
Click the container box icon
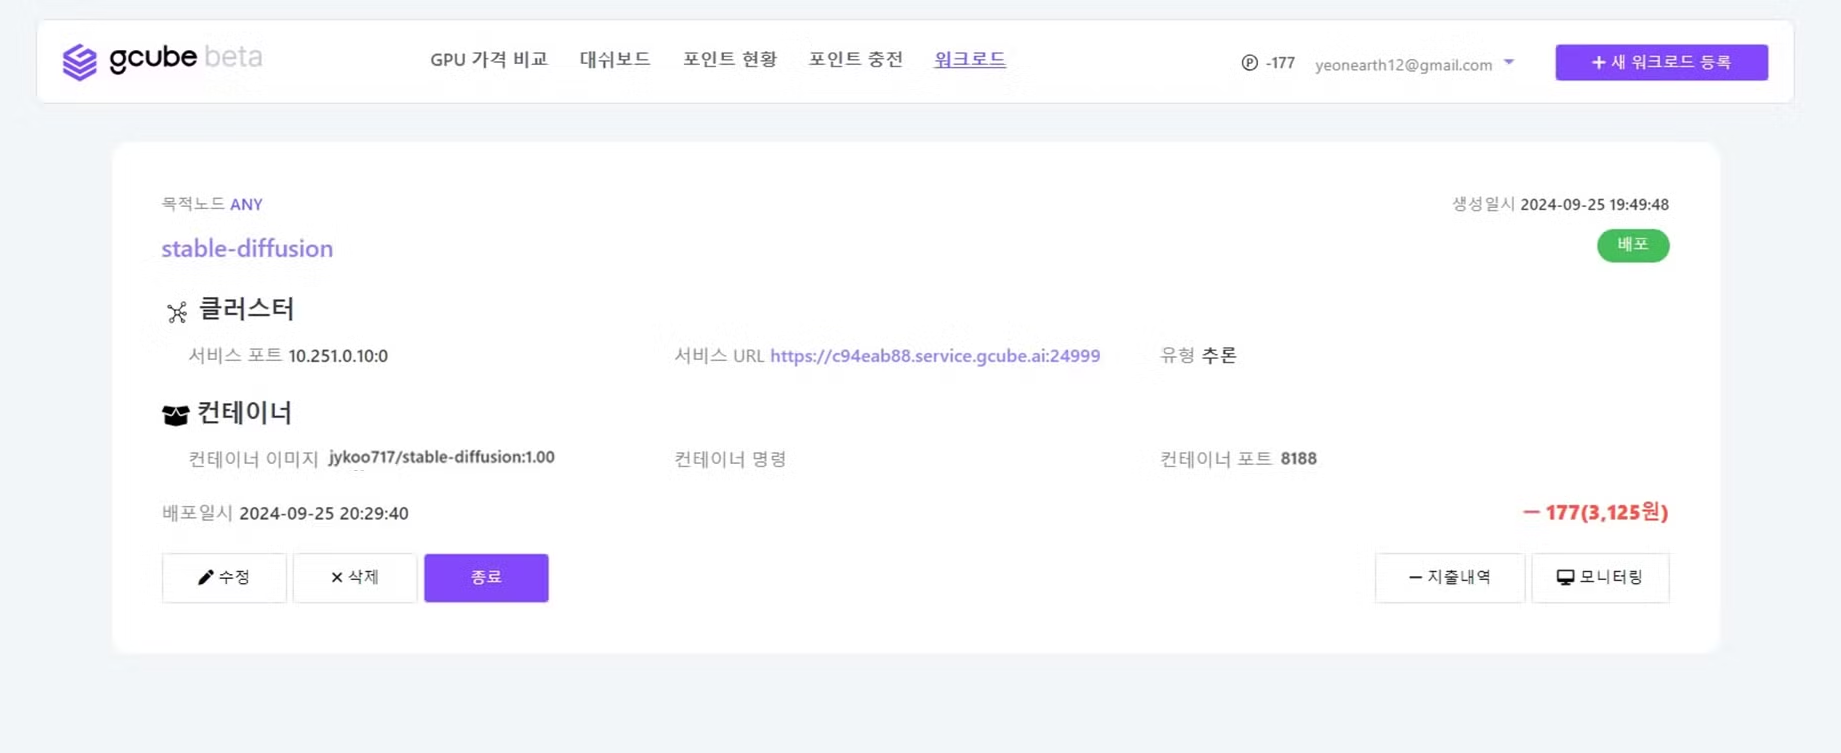(x=175, y=414)
